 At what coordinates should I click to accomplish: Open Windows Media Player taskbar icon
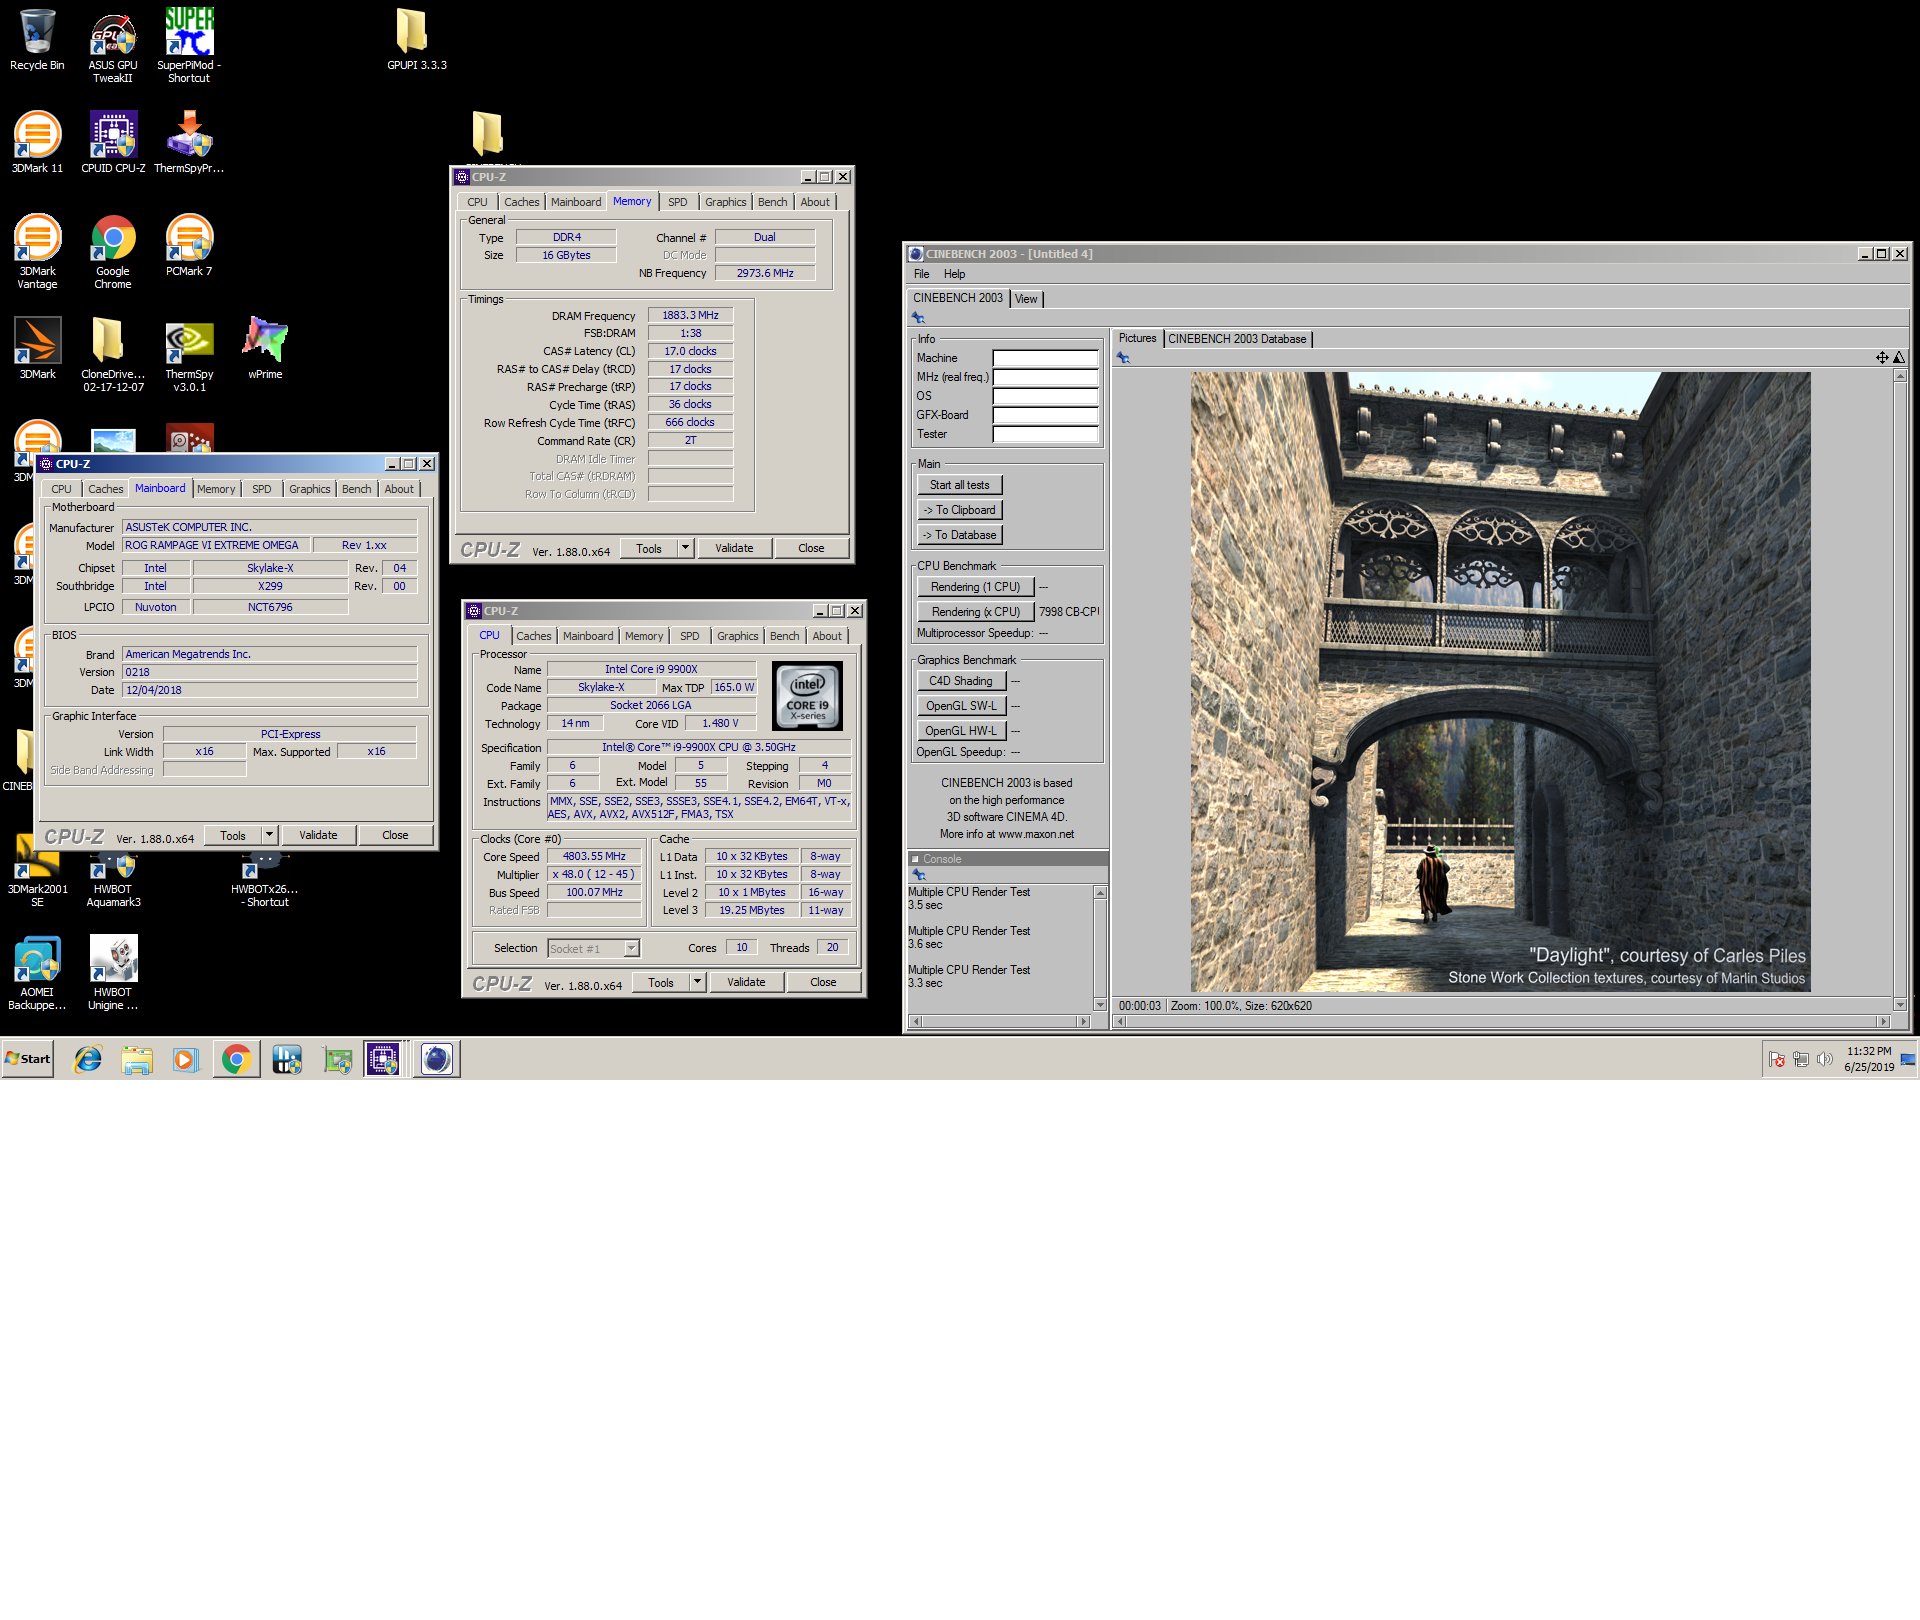pyautogui.click(x=186, y=1059)
